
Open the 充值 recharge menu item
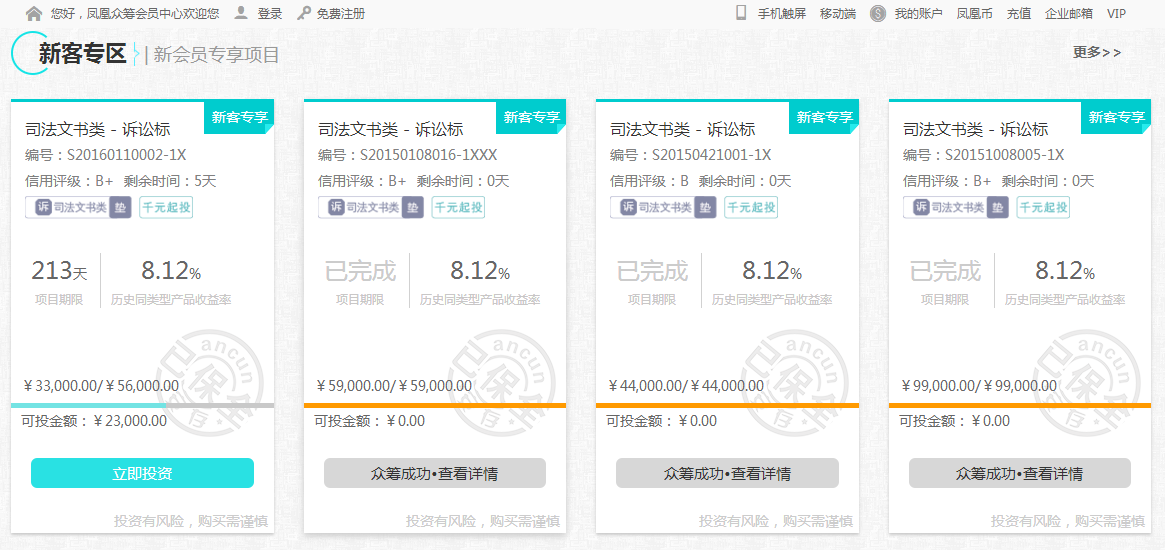pos(1019,14)
